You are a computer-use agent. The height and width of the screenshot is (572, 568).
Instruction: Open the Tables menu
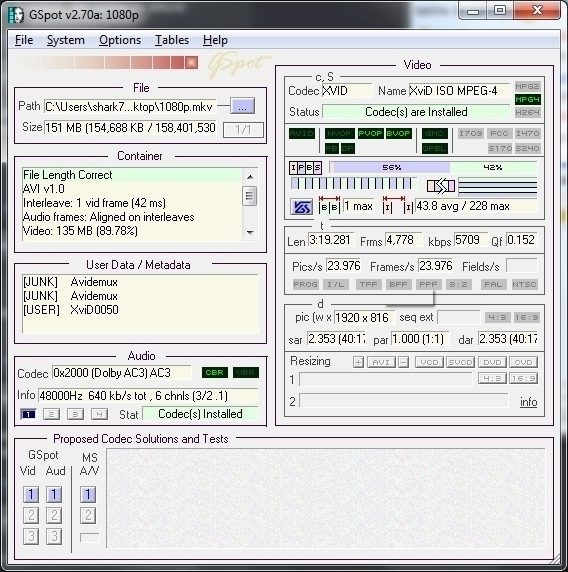click(172, 40)
